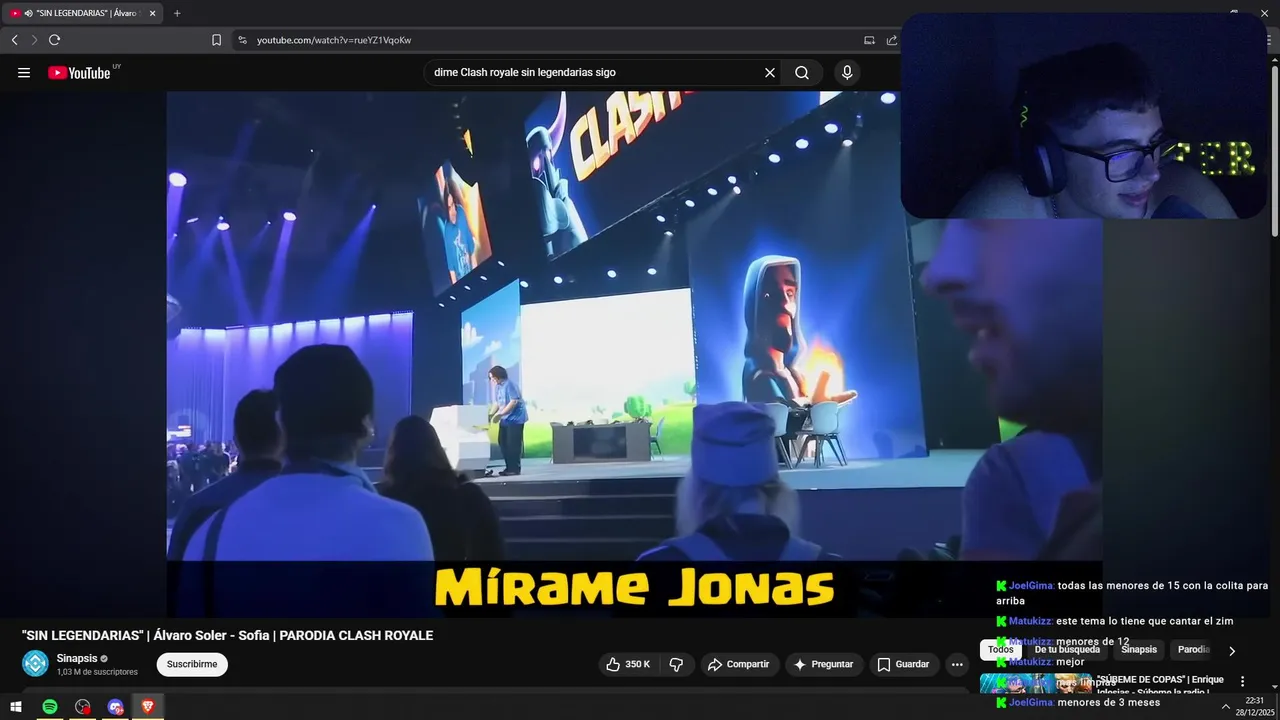Open more actions three-dot menu
Screen dimensions: 1280x720
pos(957,664)
